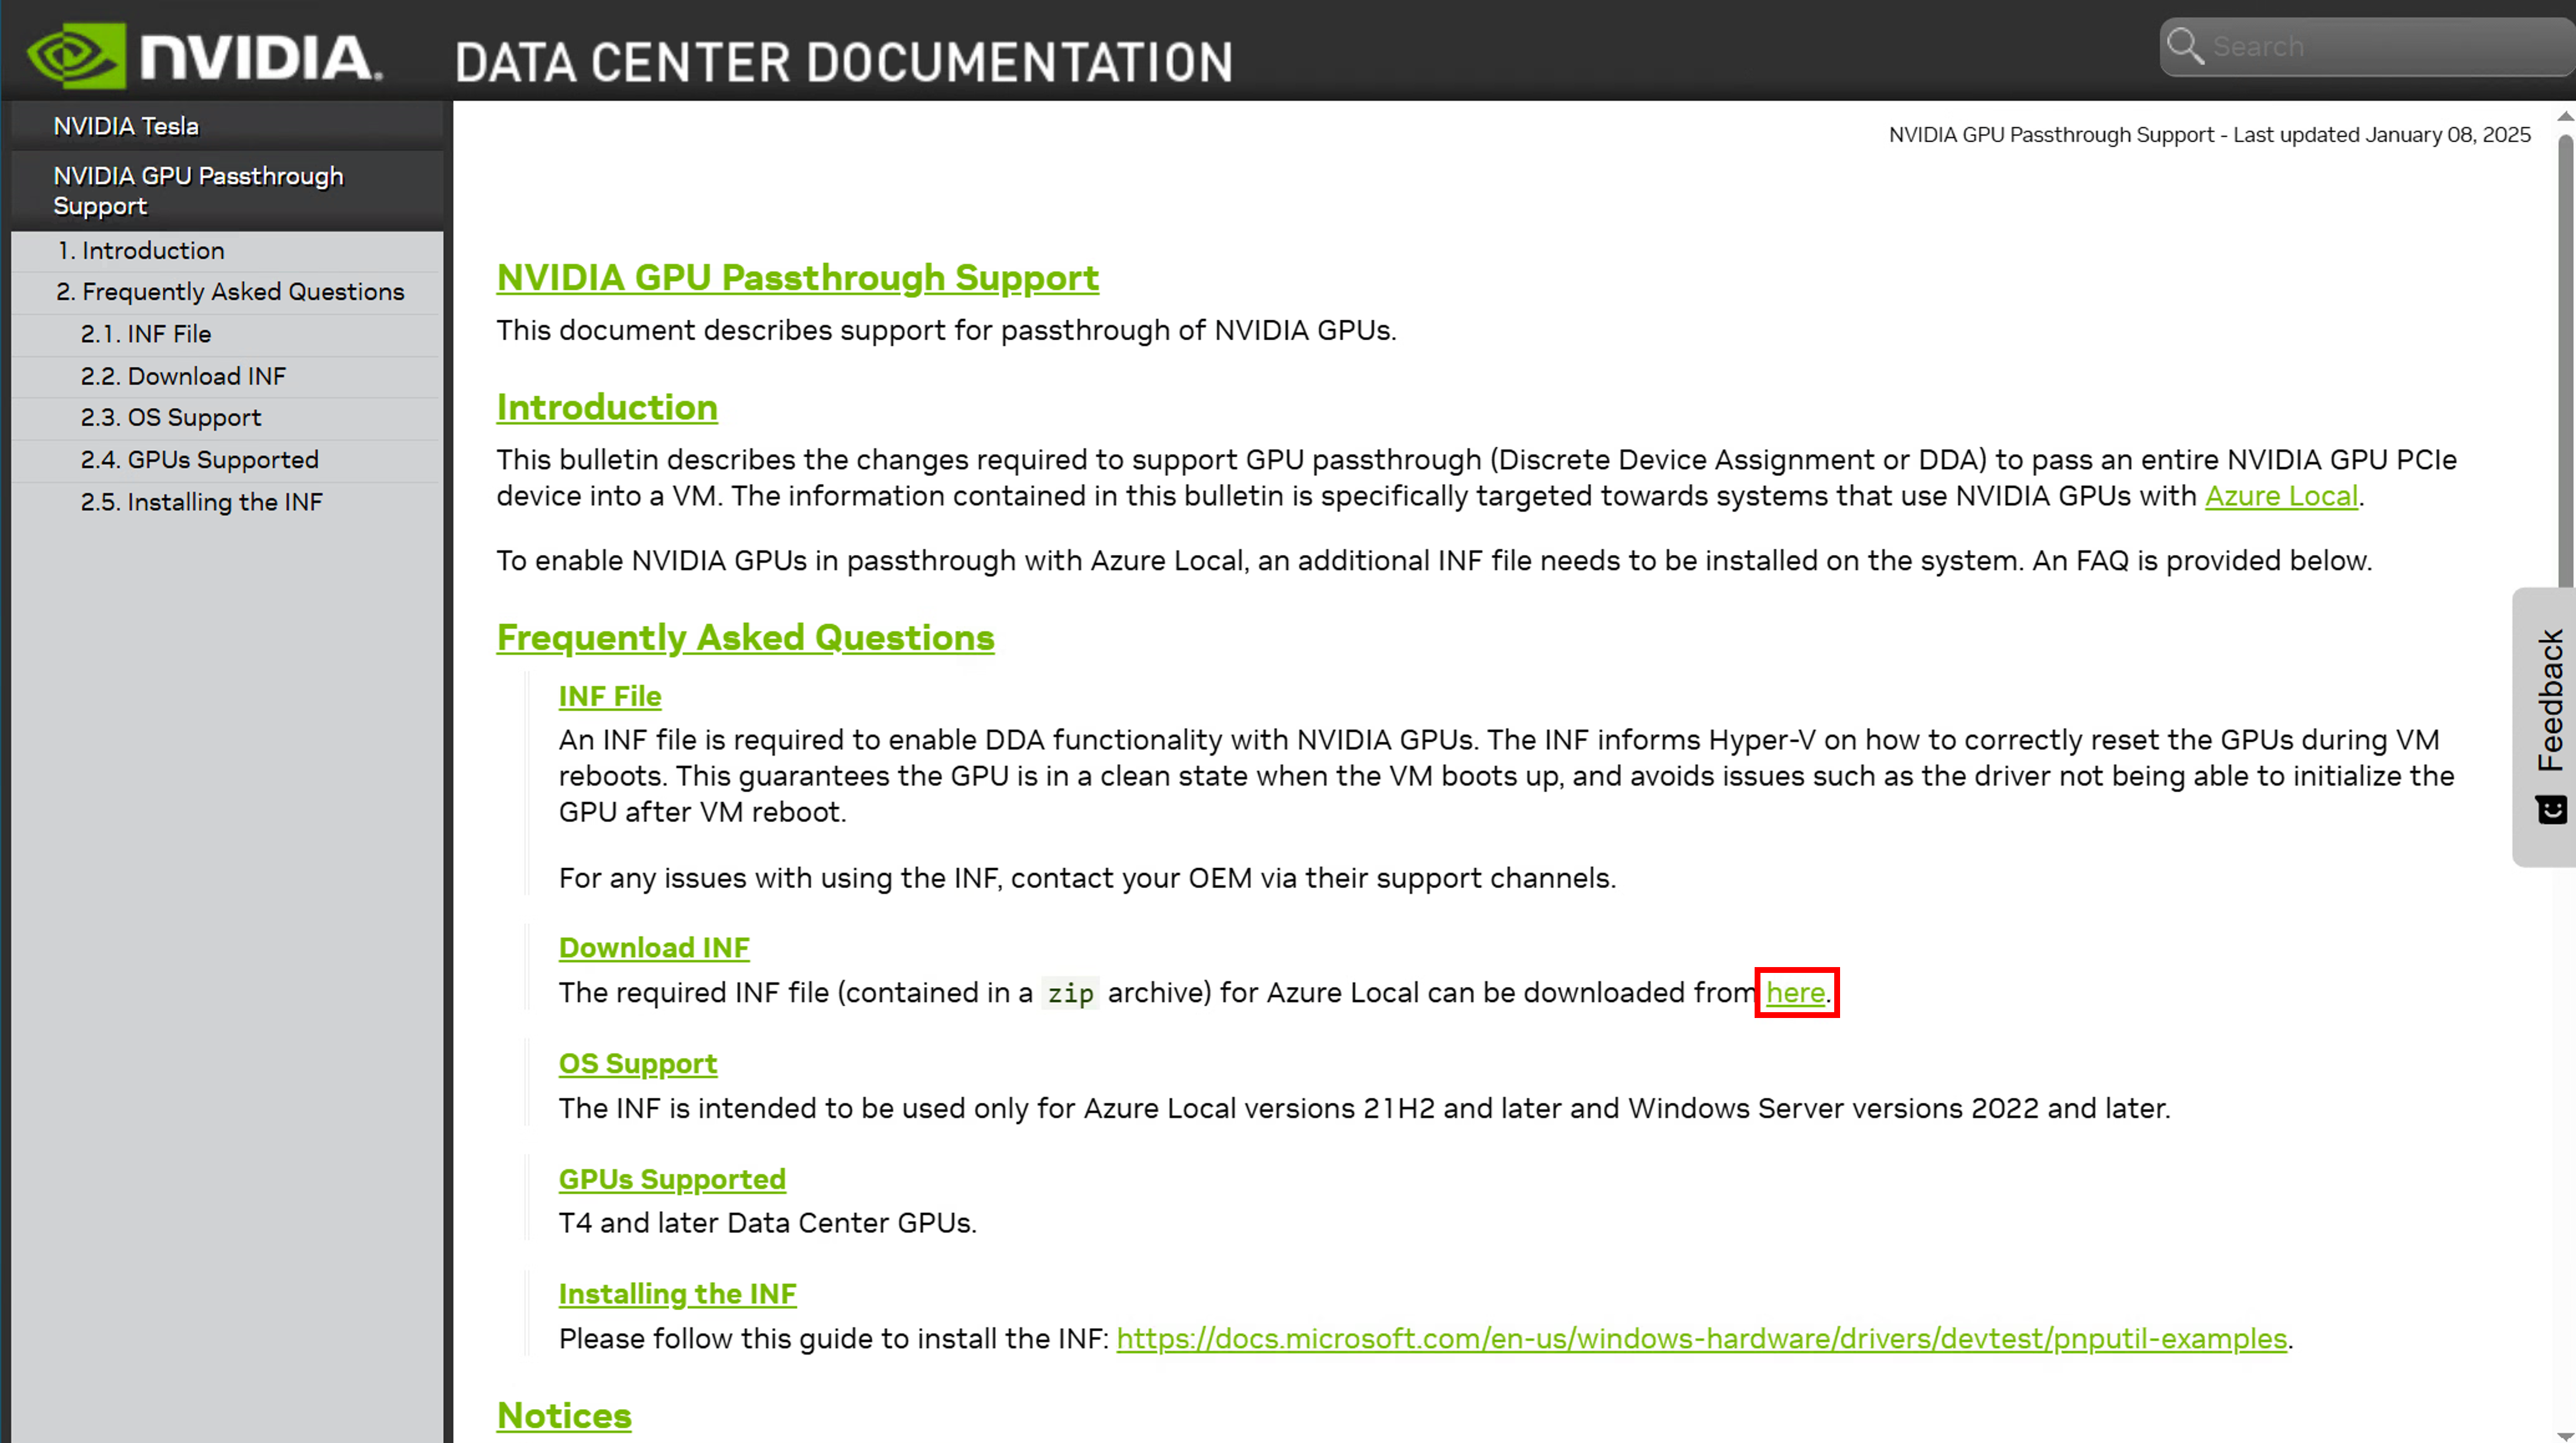Click the Installing the INF heading link

(x=678, y=1295)
